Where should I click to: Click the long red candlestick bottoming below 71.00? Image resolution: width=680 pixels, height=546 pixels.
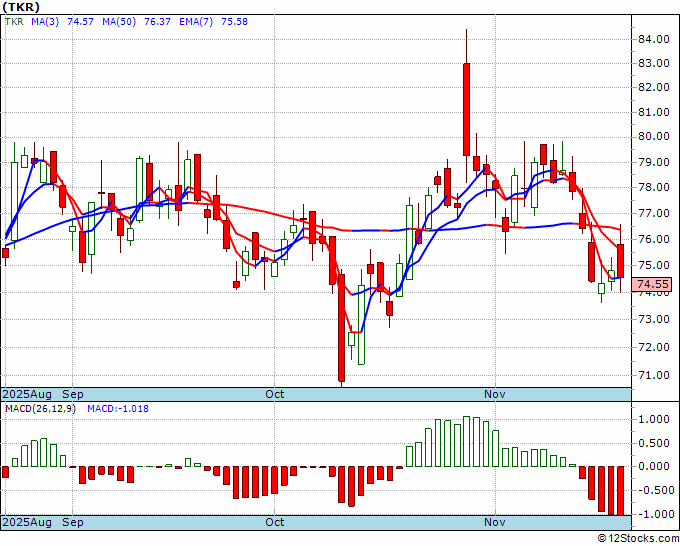click(342, 328)
